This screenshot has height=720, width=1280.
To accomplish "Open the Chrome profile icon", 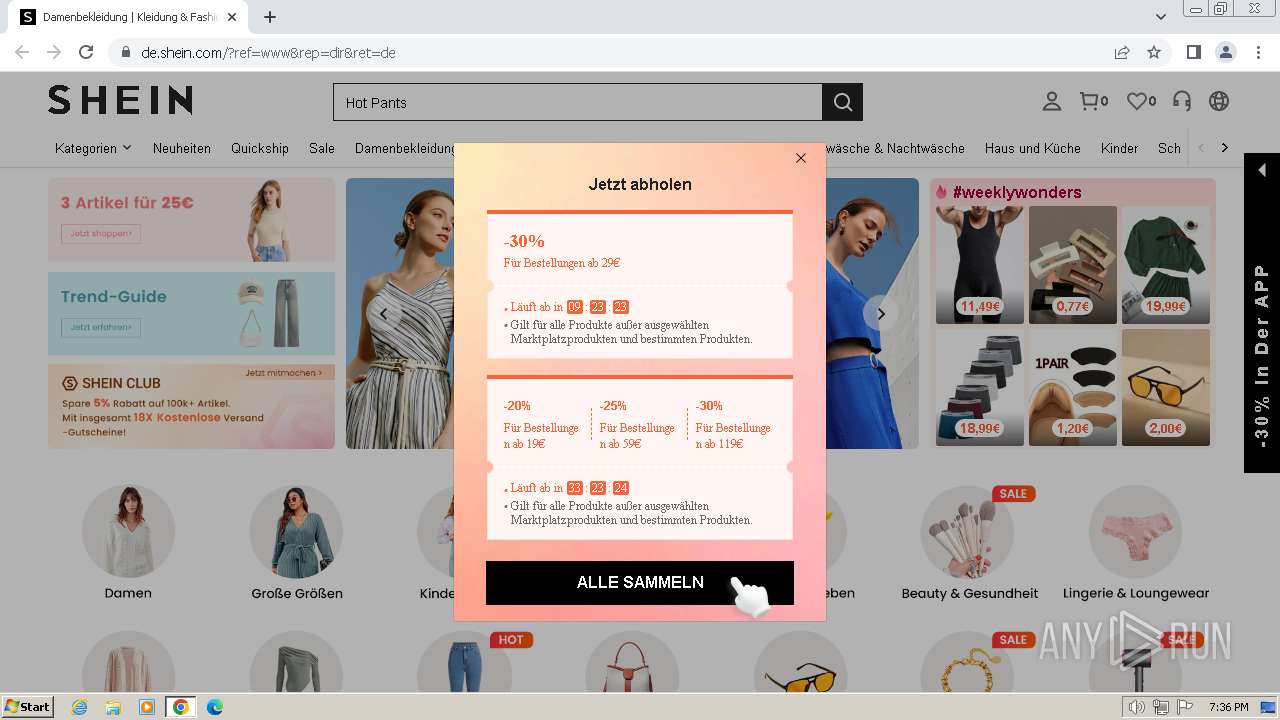I will click(1225, 52).
